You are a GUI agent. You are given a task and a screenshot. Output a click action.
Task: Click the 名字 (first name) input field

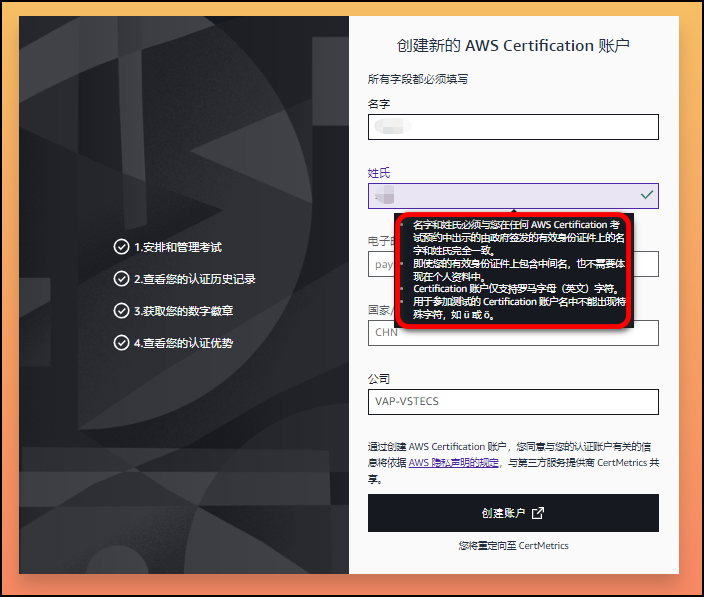513,127
